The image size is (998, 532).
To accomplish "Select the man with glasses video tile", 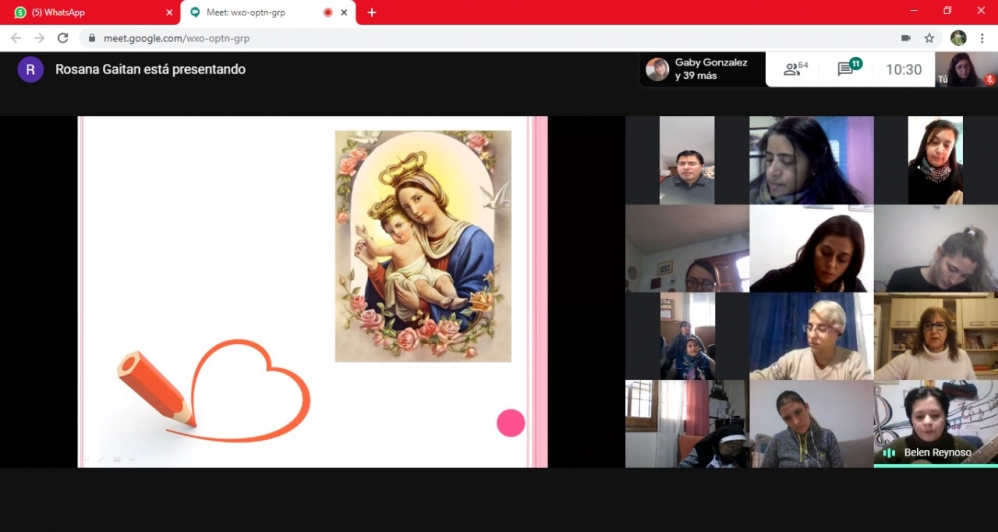I will point(687,160).
